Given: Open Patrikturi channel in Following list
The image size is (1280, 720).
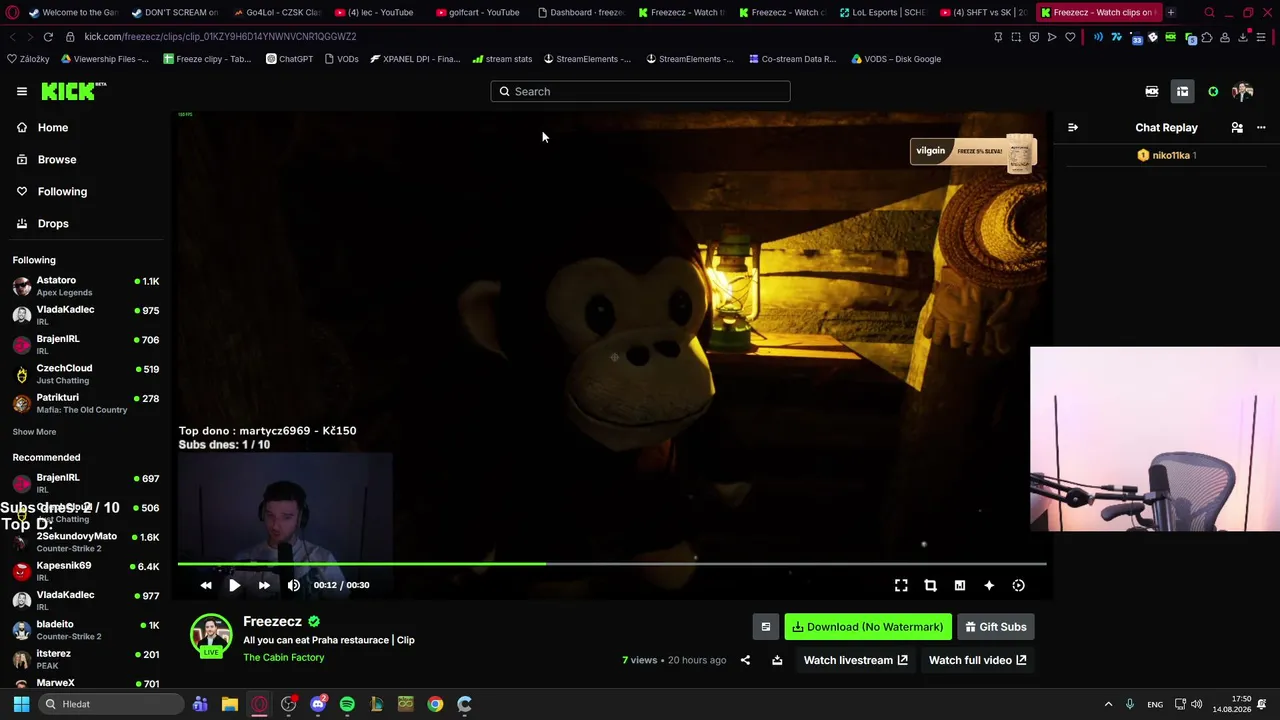Looking at the screenshot, I should point(85,403).
